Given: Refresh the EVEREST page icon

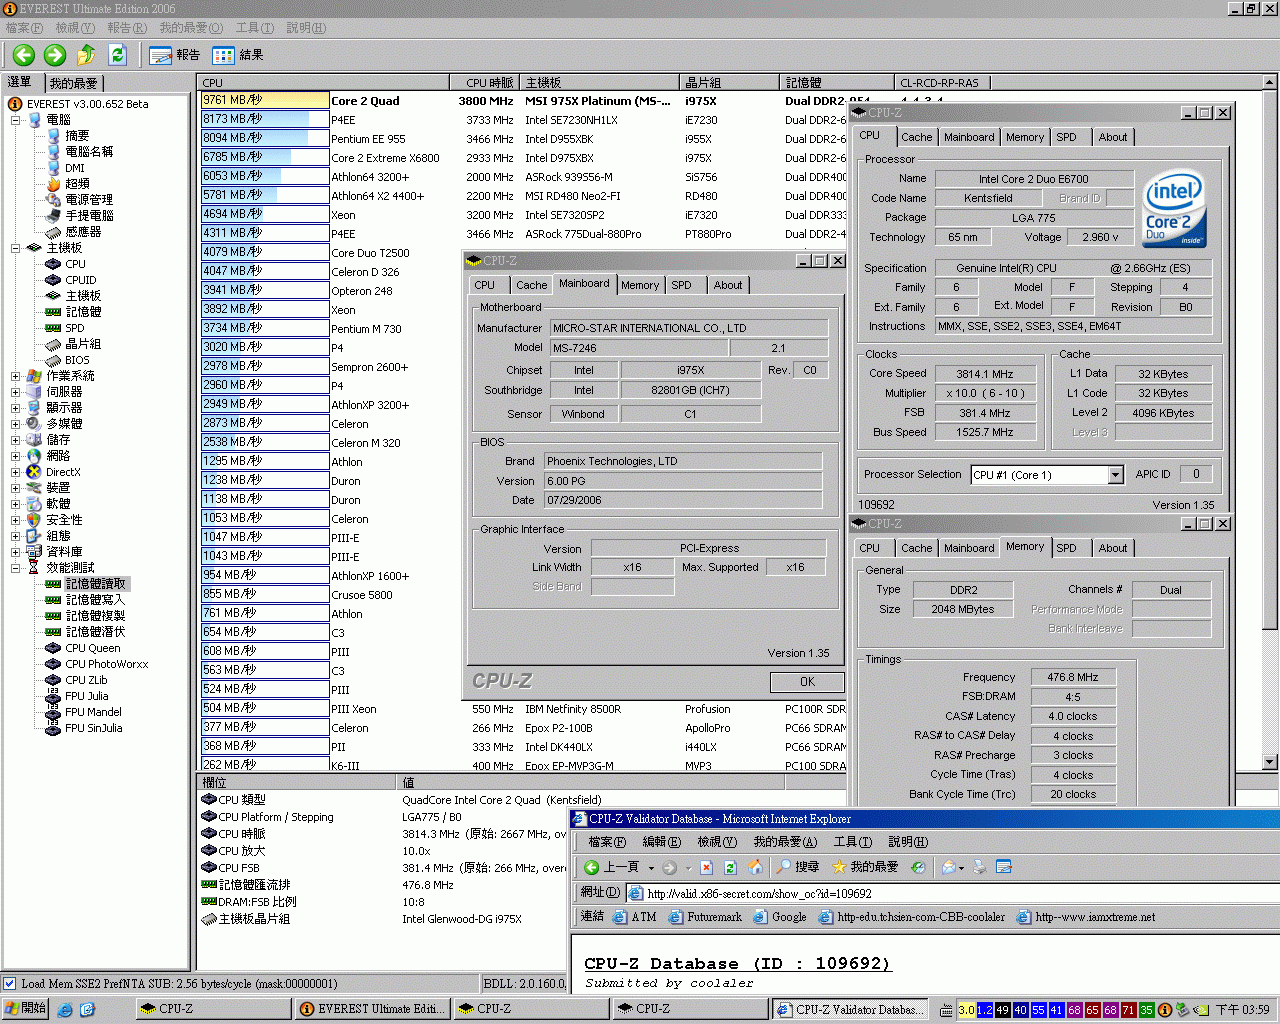Looking at the screenshot, I should point(117,55).
